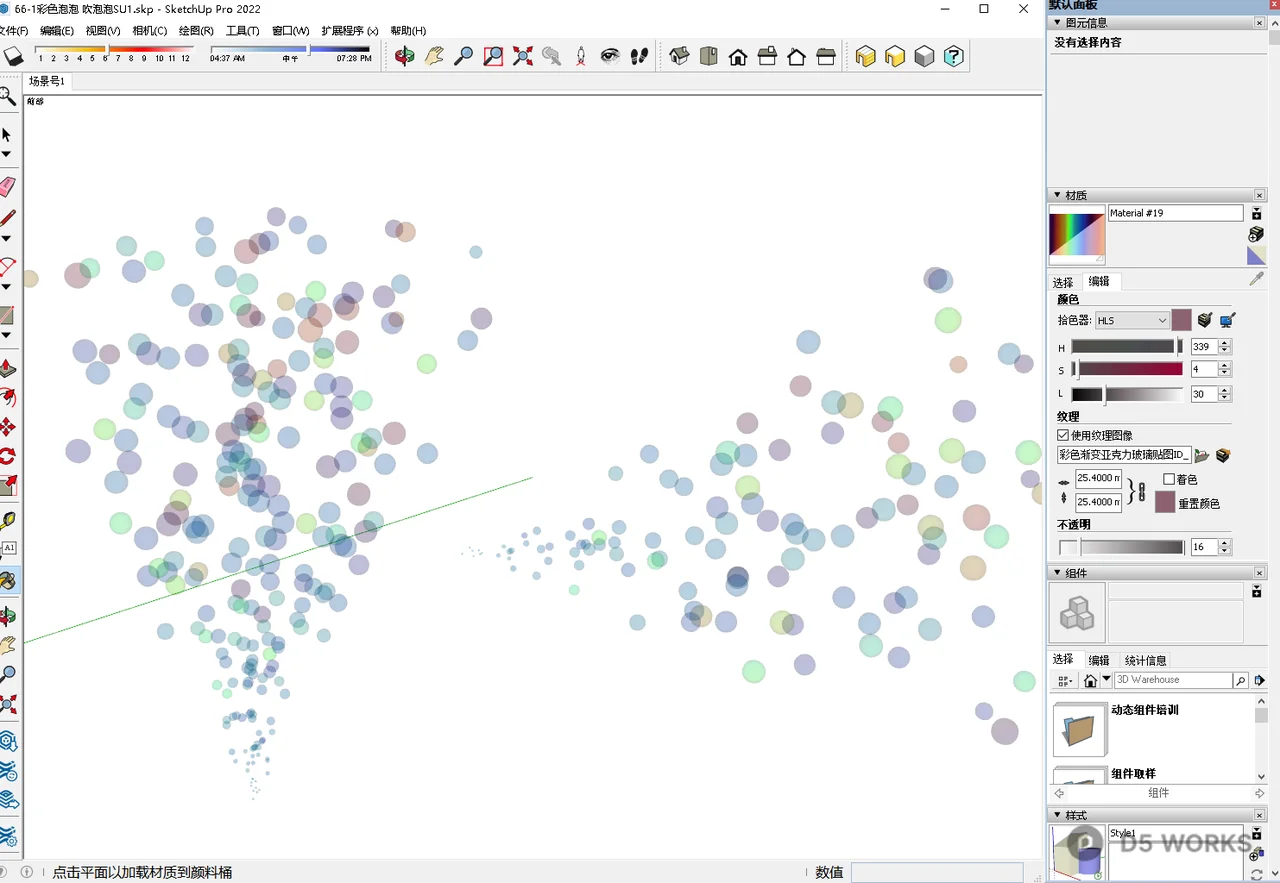
Task: Click the Zoom Extents tool
Action: [522, 56]
